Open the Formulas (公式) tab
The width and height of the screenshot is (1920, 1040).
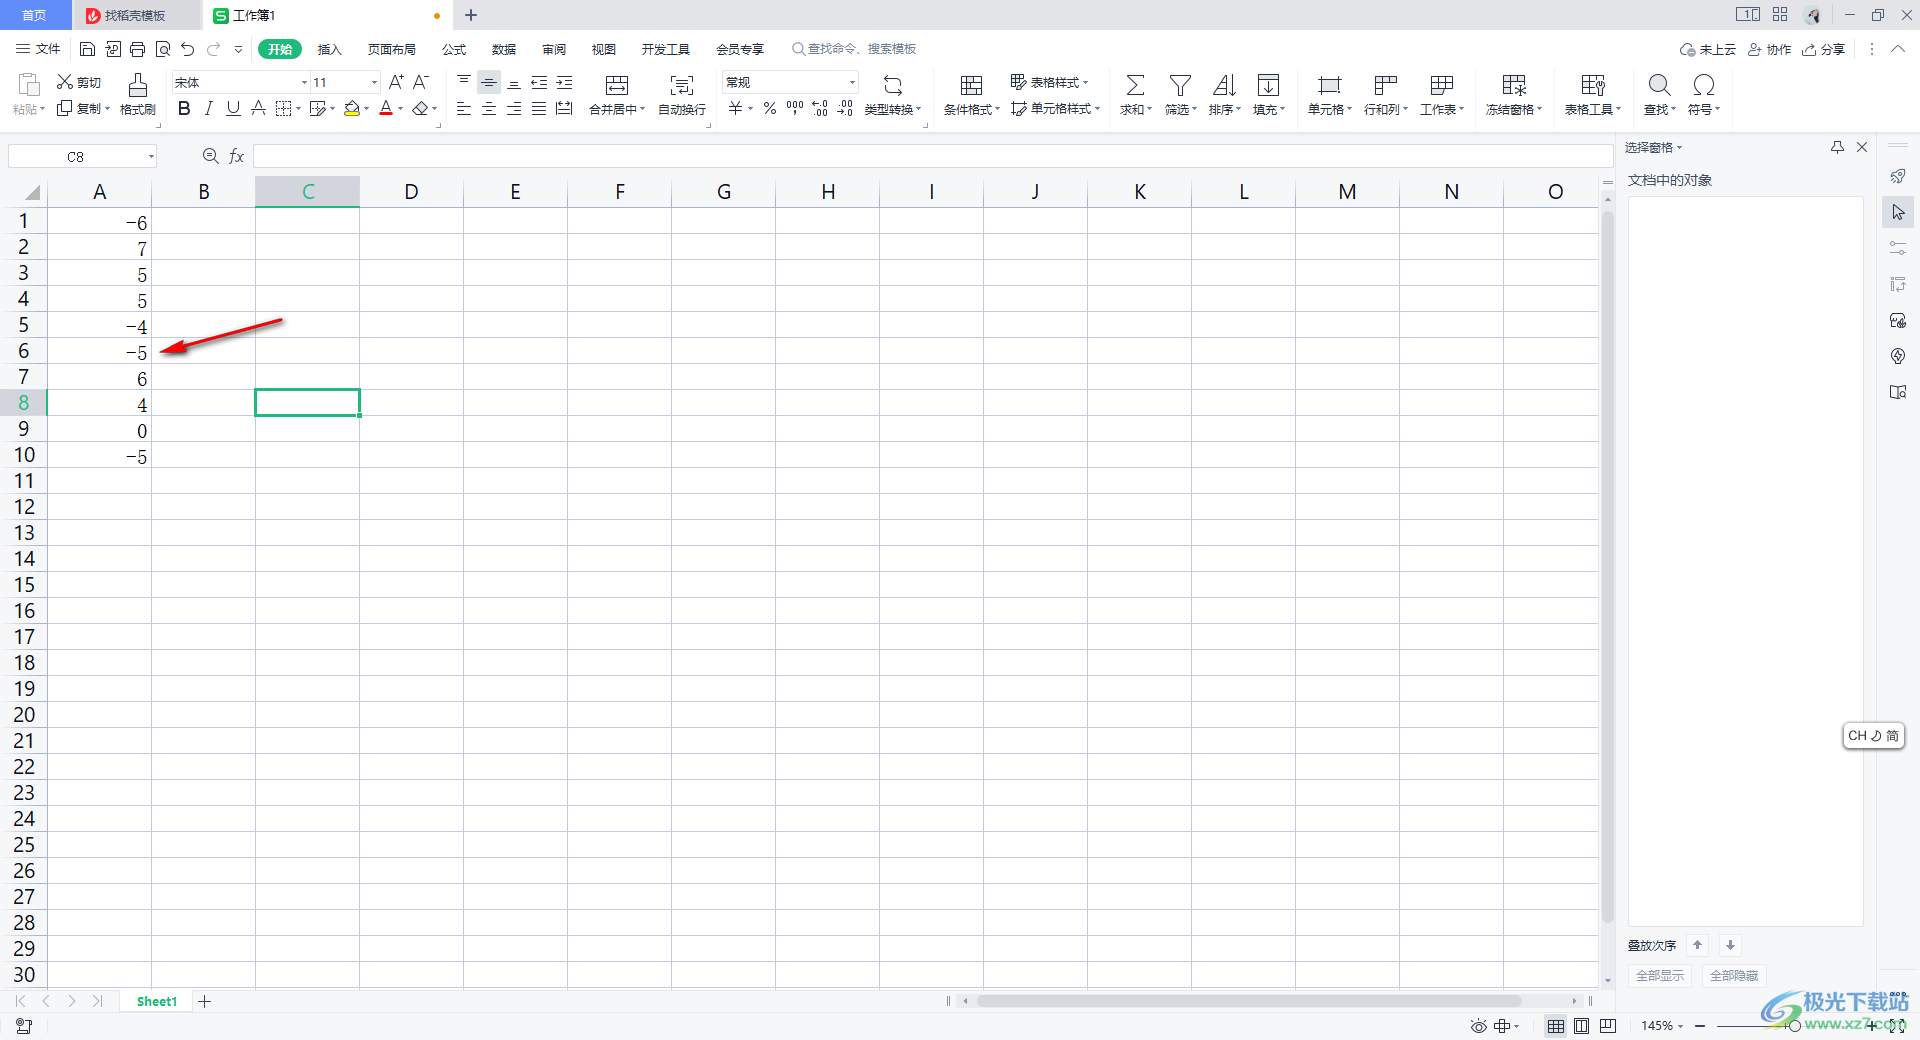pos(454,49)
